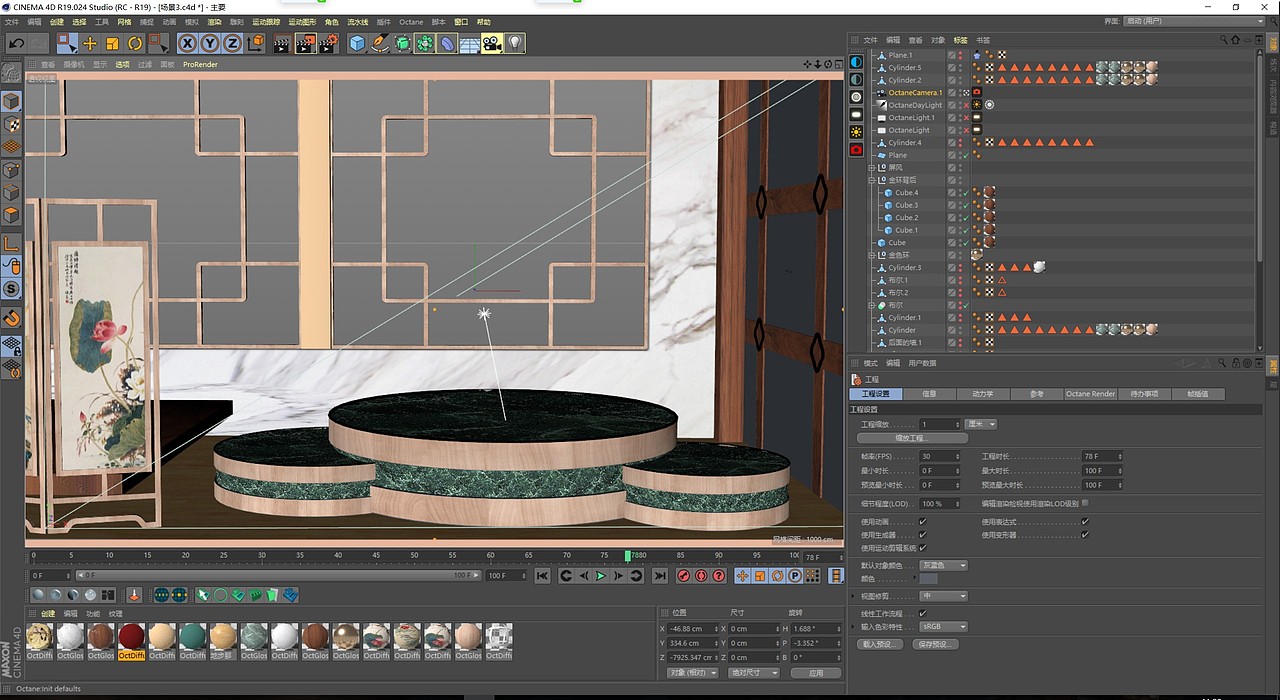
Task: Open the object manager search magnifier
Action: click(1222, 40)
